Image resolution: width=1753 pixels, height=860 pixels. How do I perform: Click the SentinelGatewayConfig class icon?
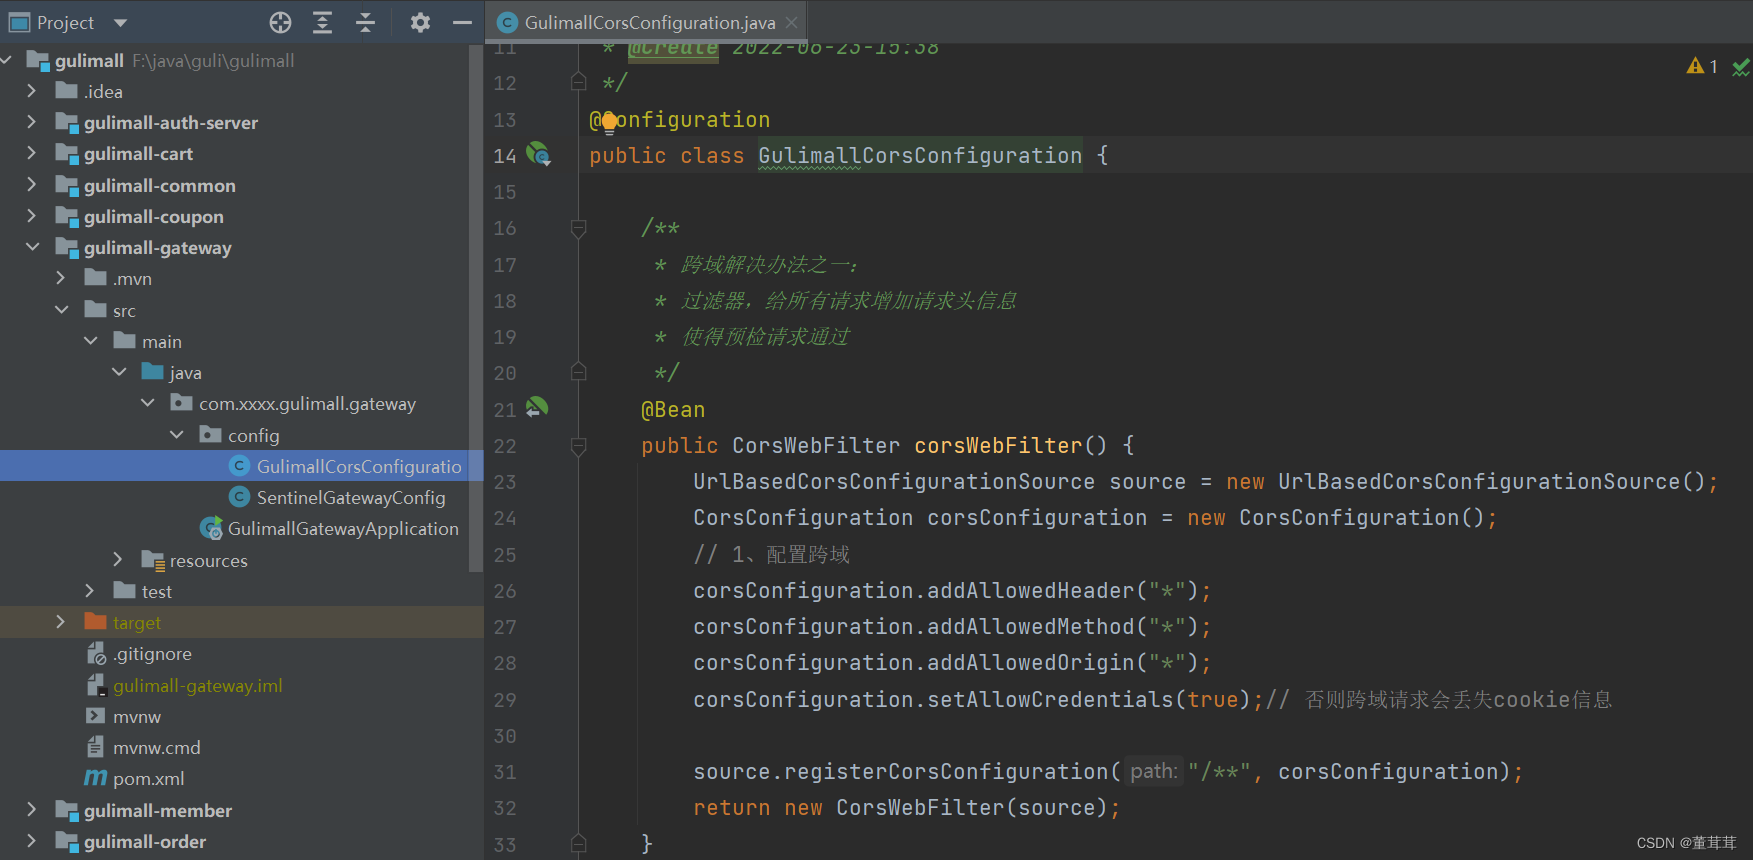pos(240,497)
